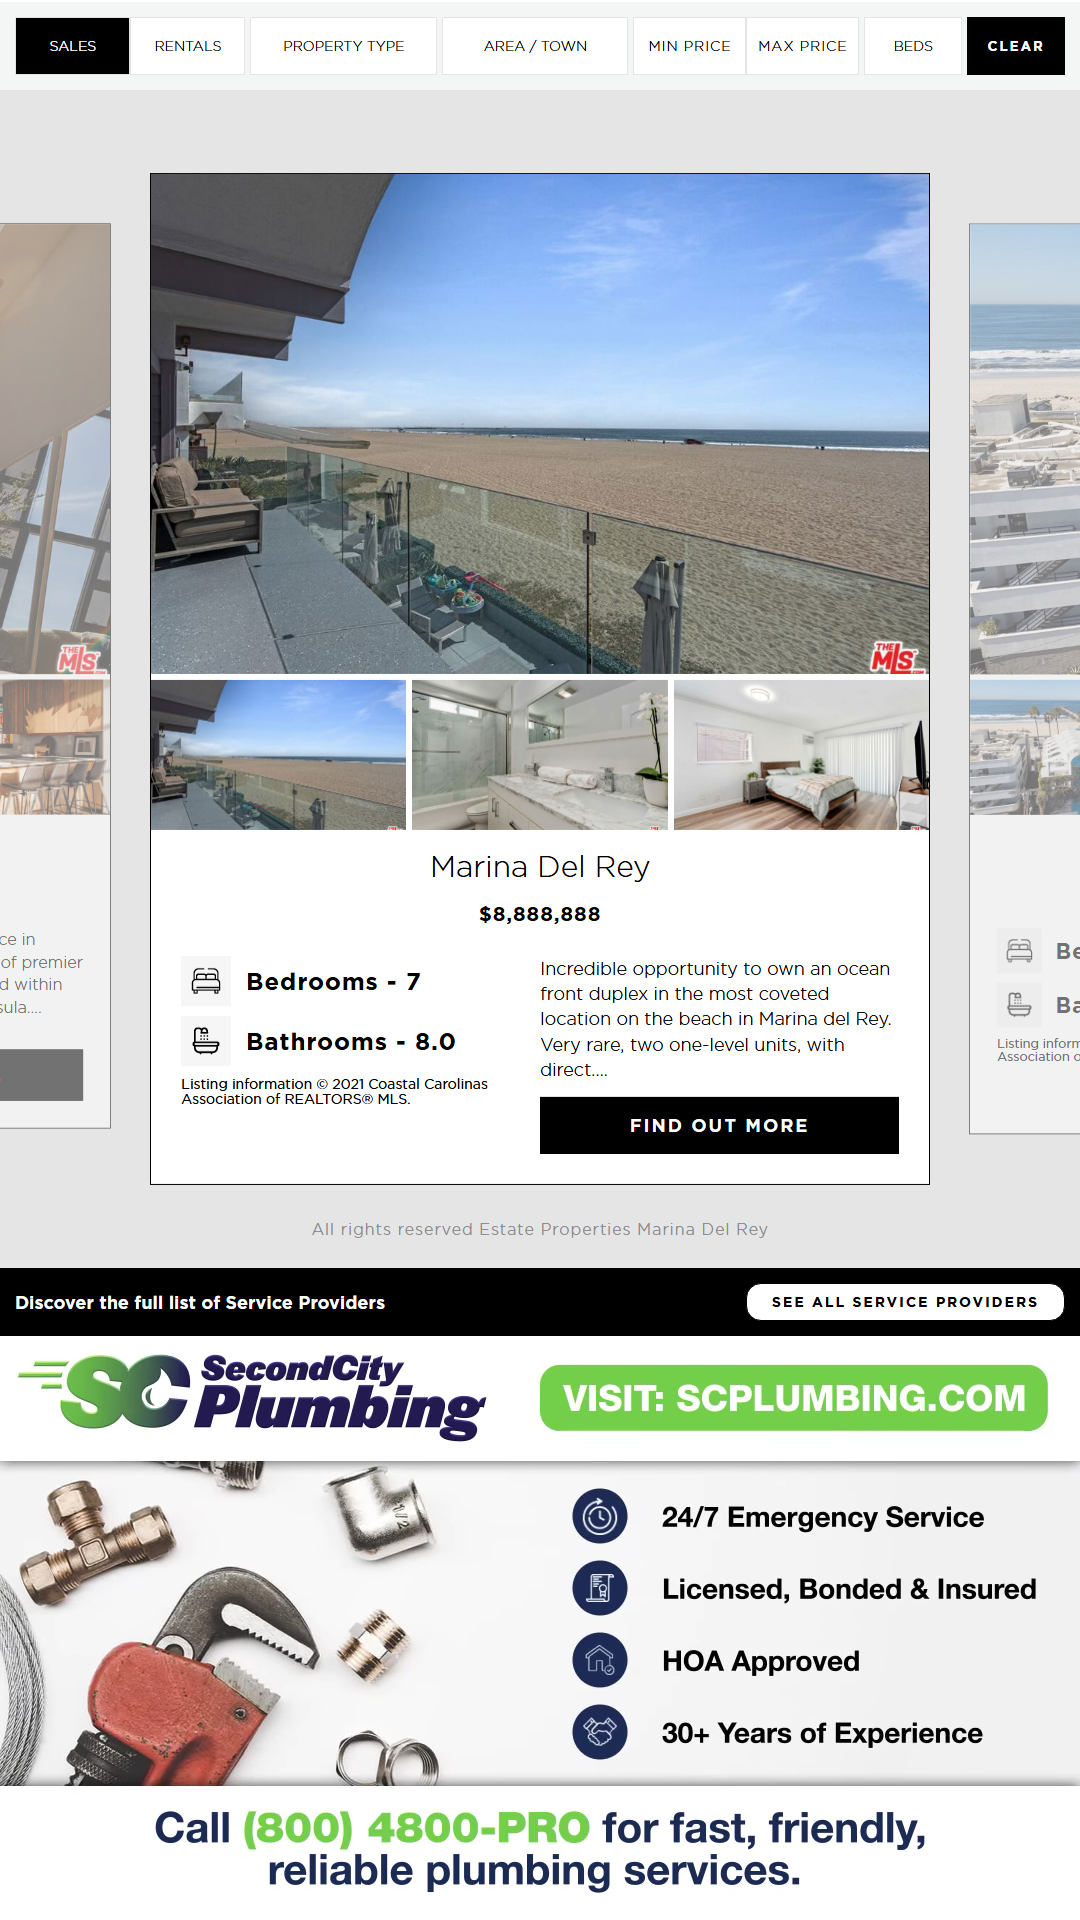Switch to the Rentals tab
The height and width of the screenshot is (1920, 1080).
coord(188,46)
